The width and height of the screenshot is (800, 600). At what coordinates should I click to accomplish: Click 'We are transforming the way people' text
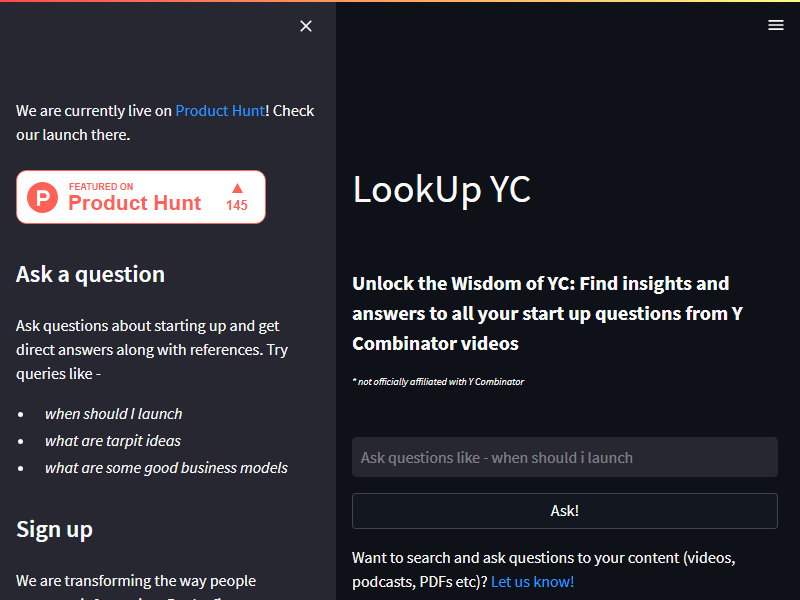[136, 581]
